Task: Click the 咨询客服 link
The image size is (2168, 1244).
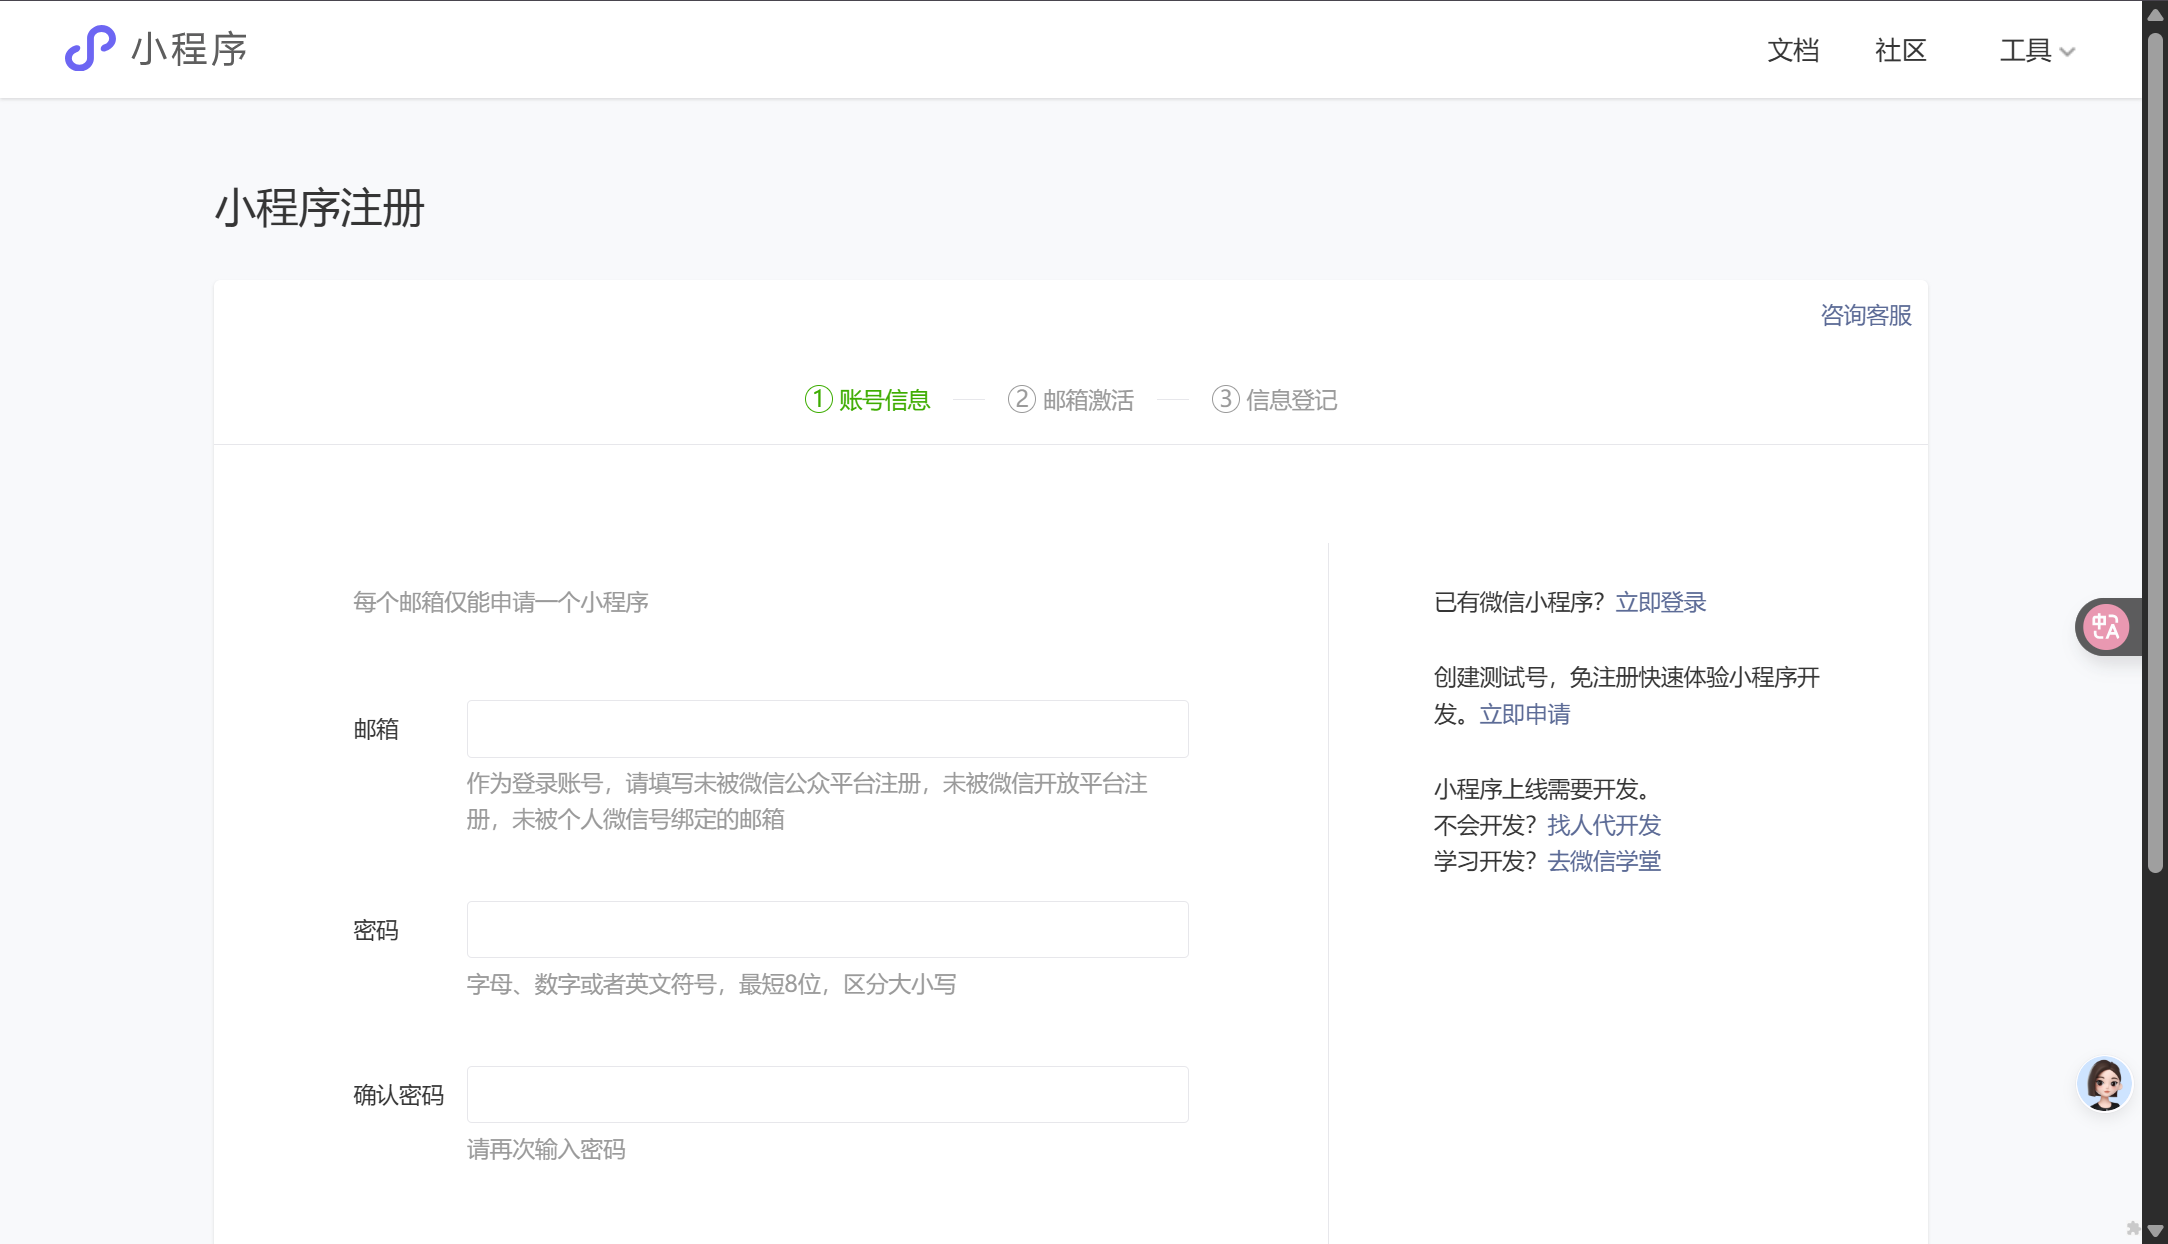Action: [1865, 315]
